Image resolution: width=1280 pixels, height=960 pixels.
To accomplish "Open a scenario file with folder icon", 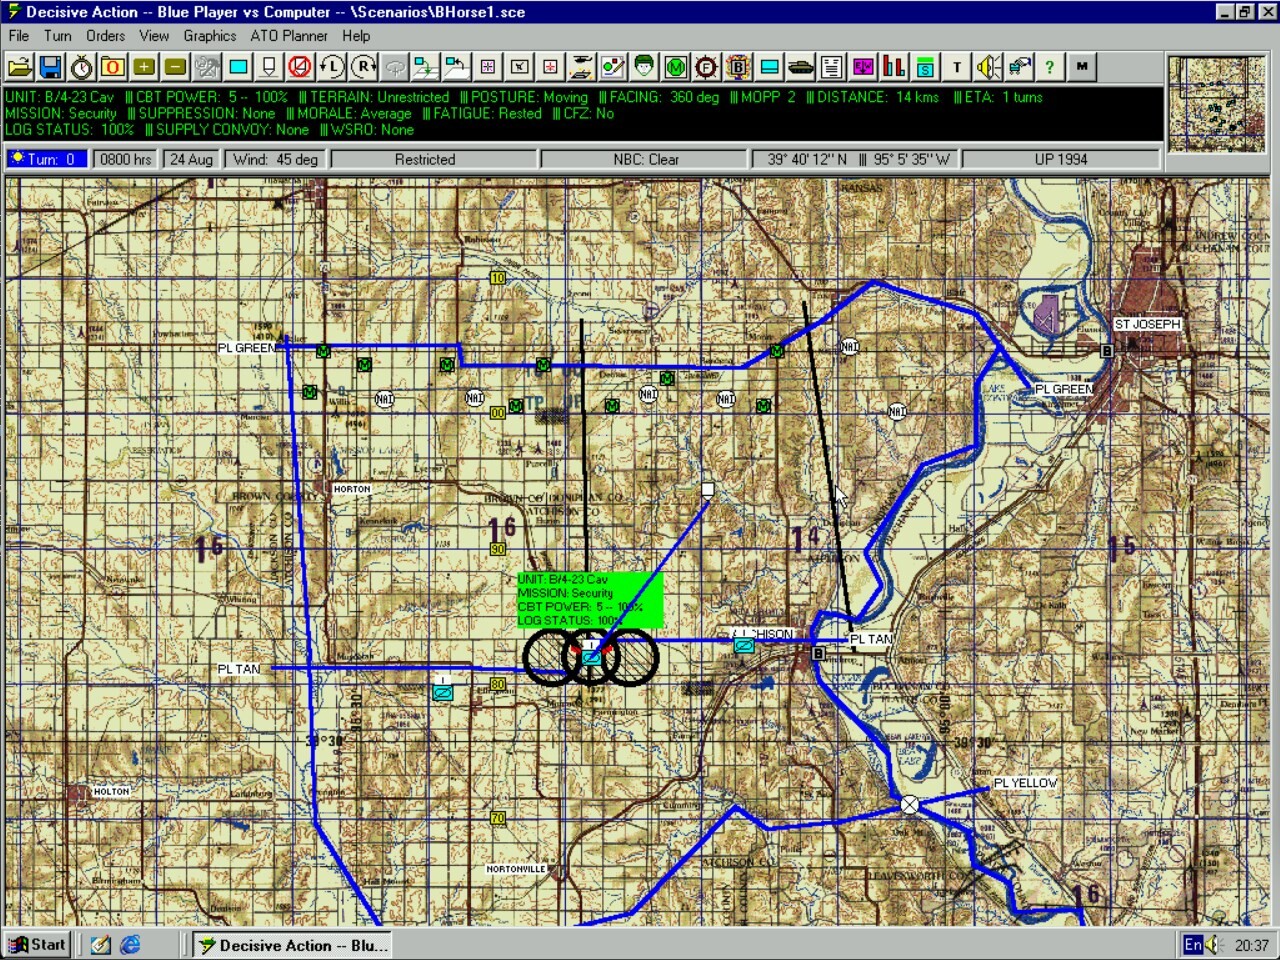I will tap(19, 67).
